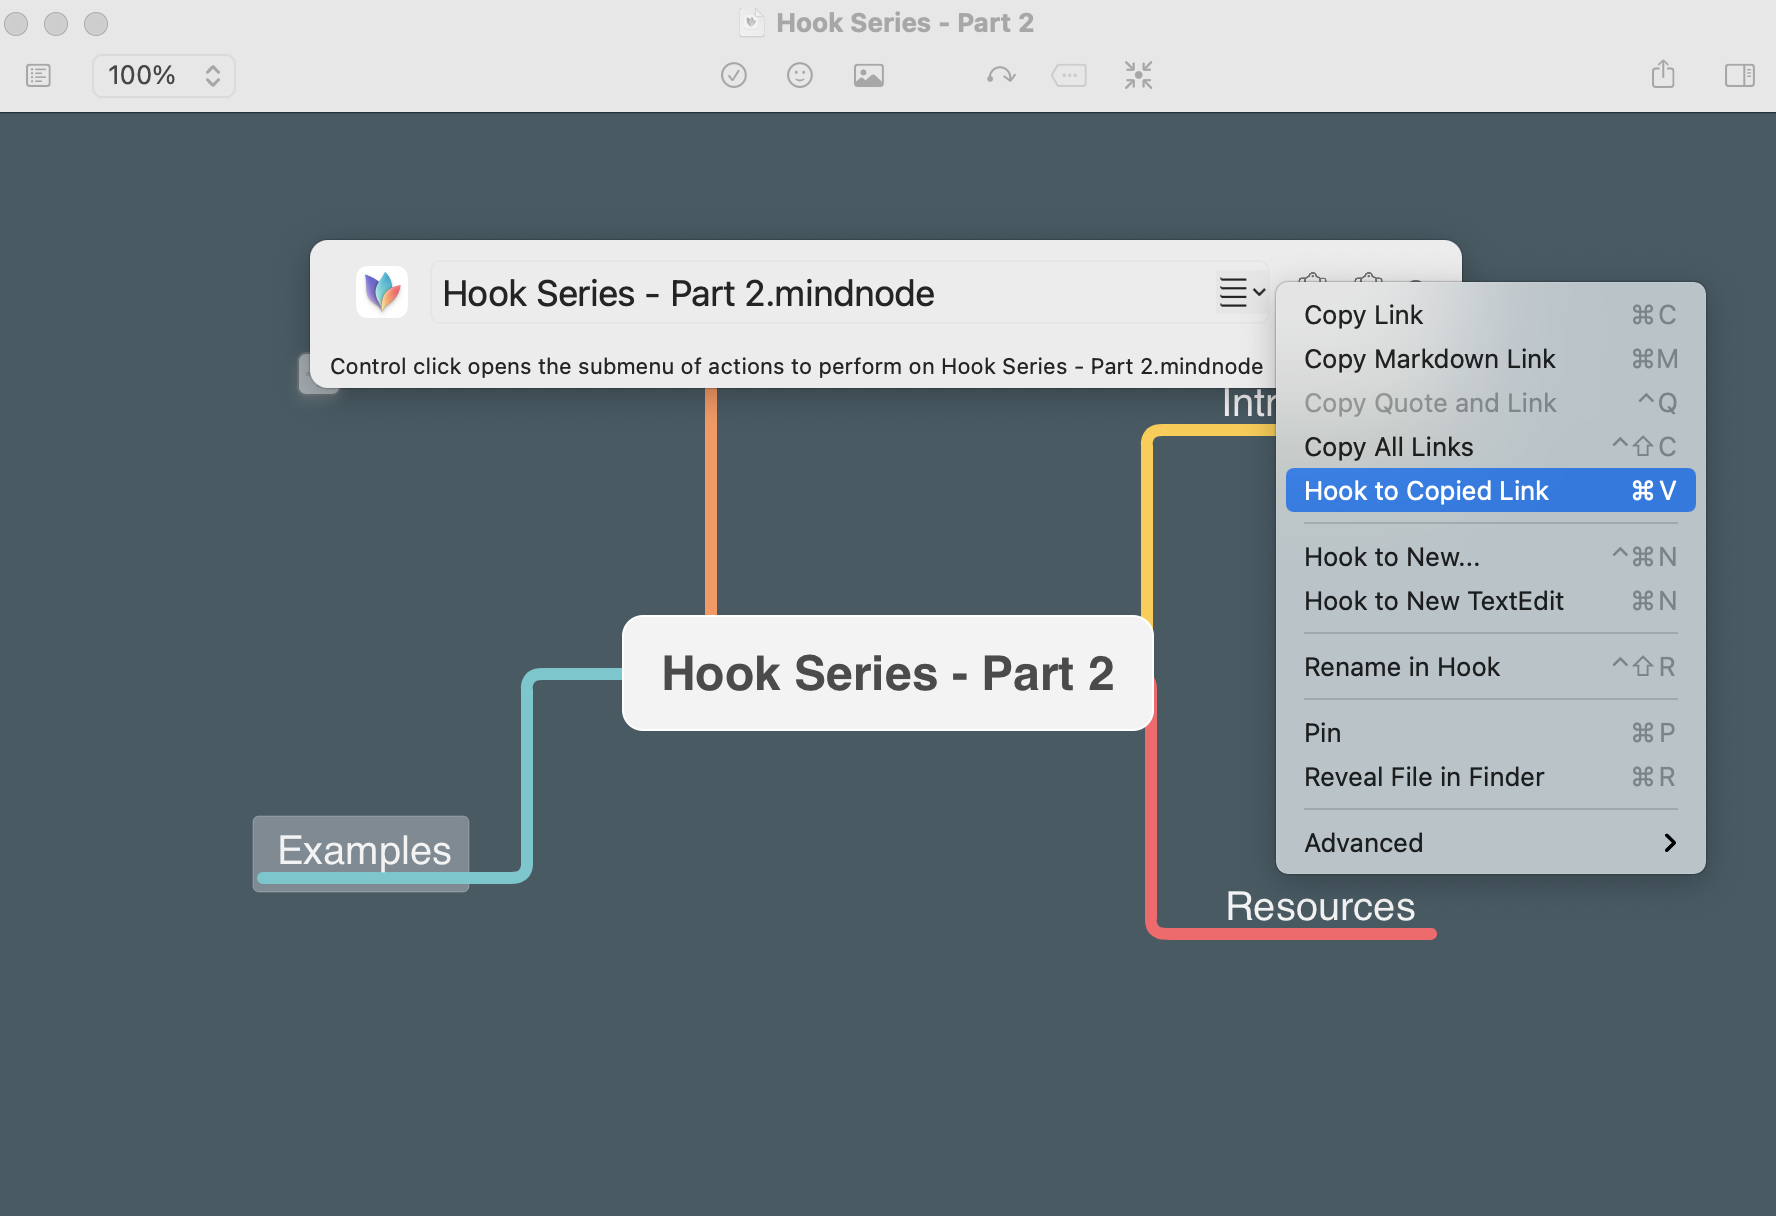Click the second puzzle-piece icon in Hook window
The height and width of the screenshot is (1216, 1776).
point(1368,278)
